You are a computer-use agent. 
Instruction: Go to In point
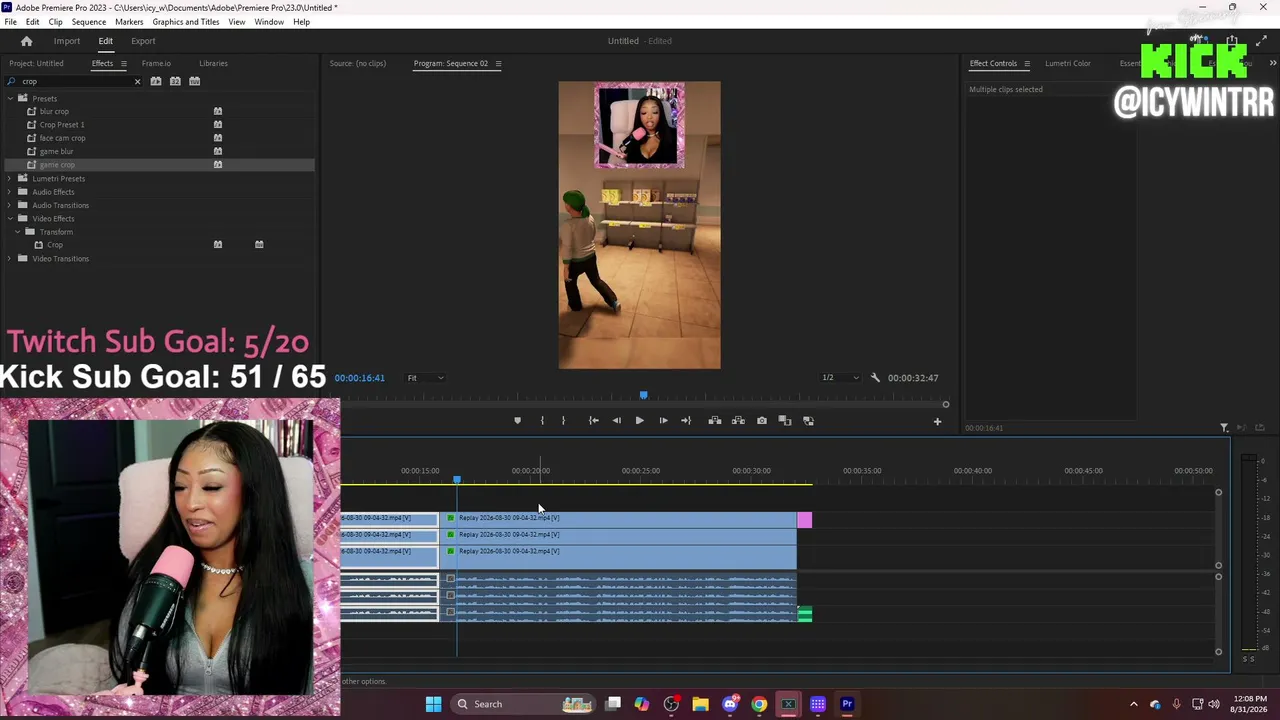click(x=593, y=421)
